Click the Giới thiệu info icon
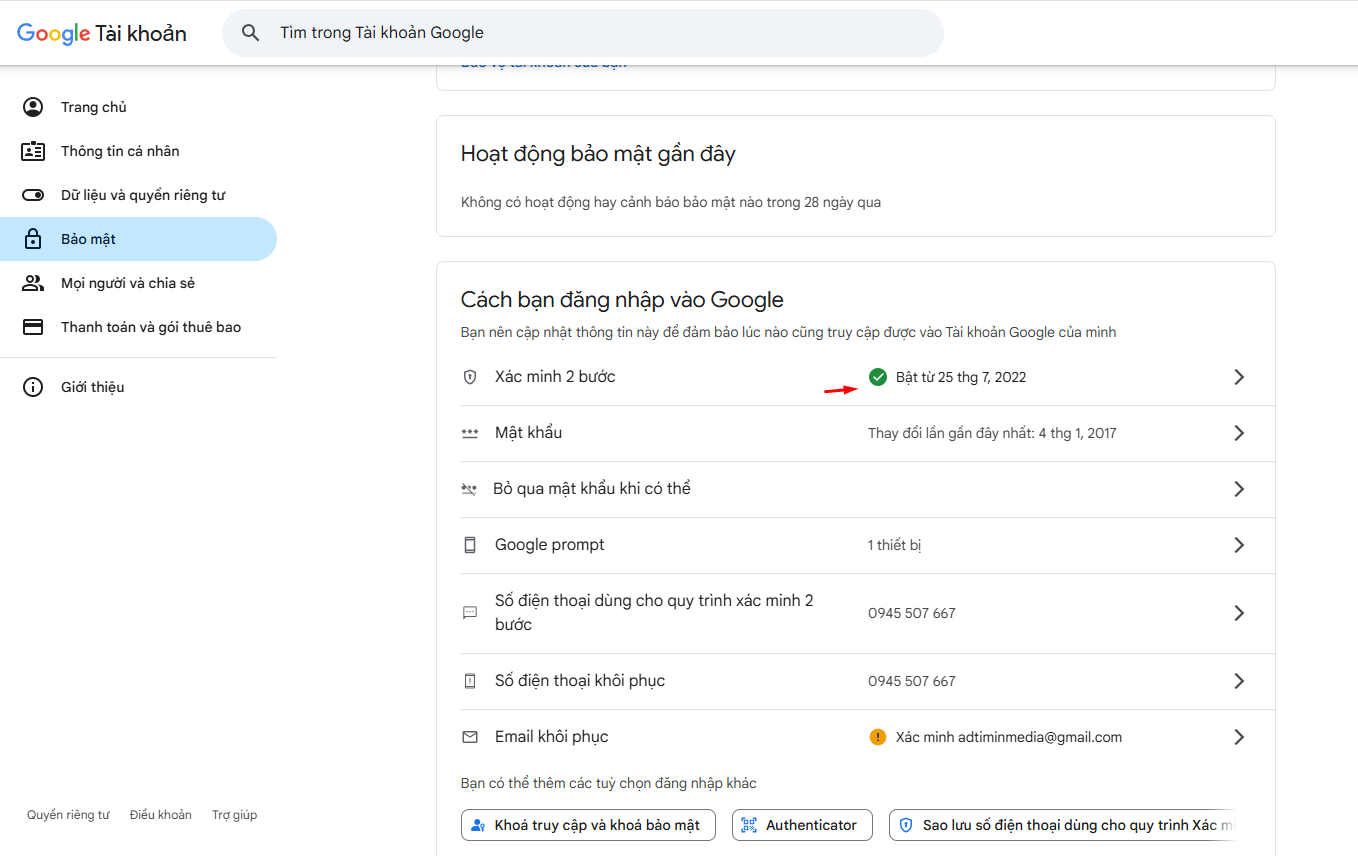 point(33,387)
